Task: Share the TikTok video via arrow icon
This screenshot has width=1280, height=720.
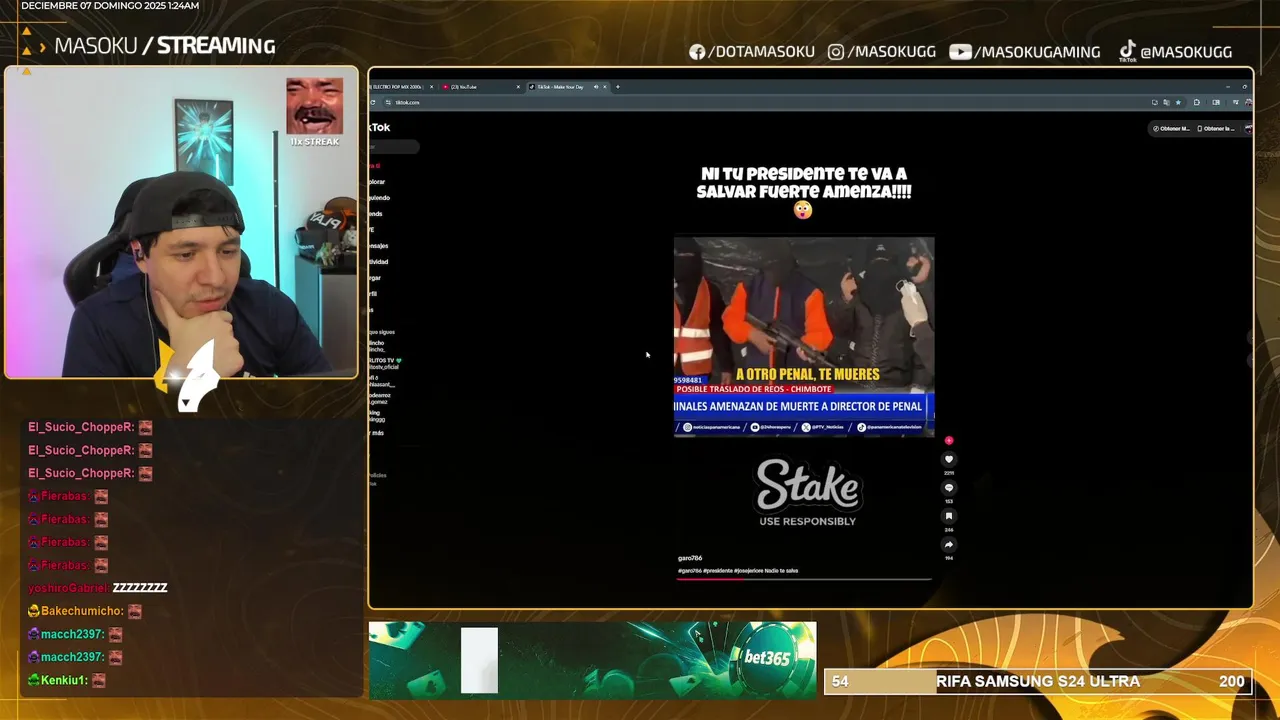Action: point(949,545)
